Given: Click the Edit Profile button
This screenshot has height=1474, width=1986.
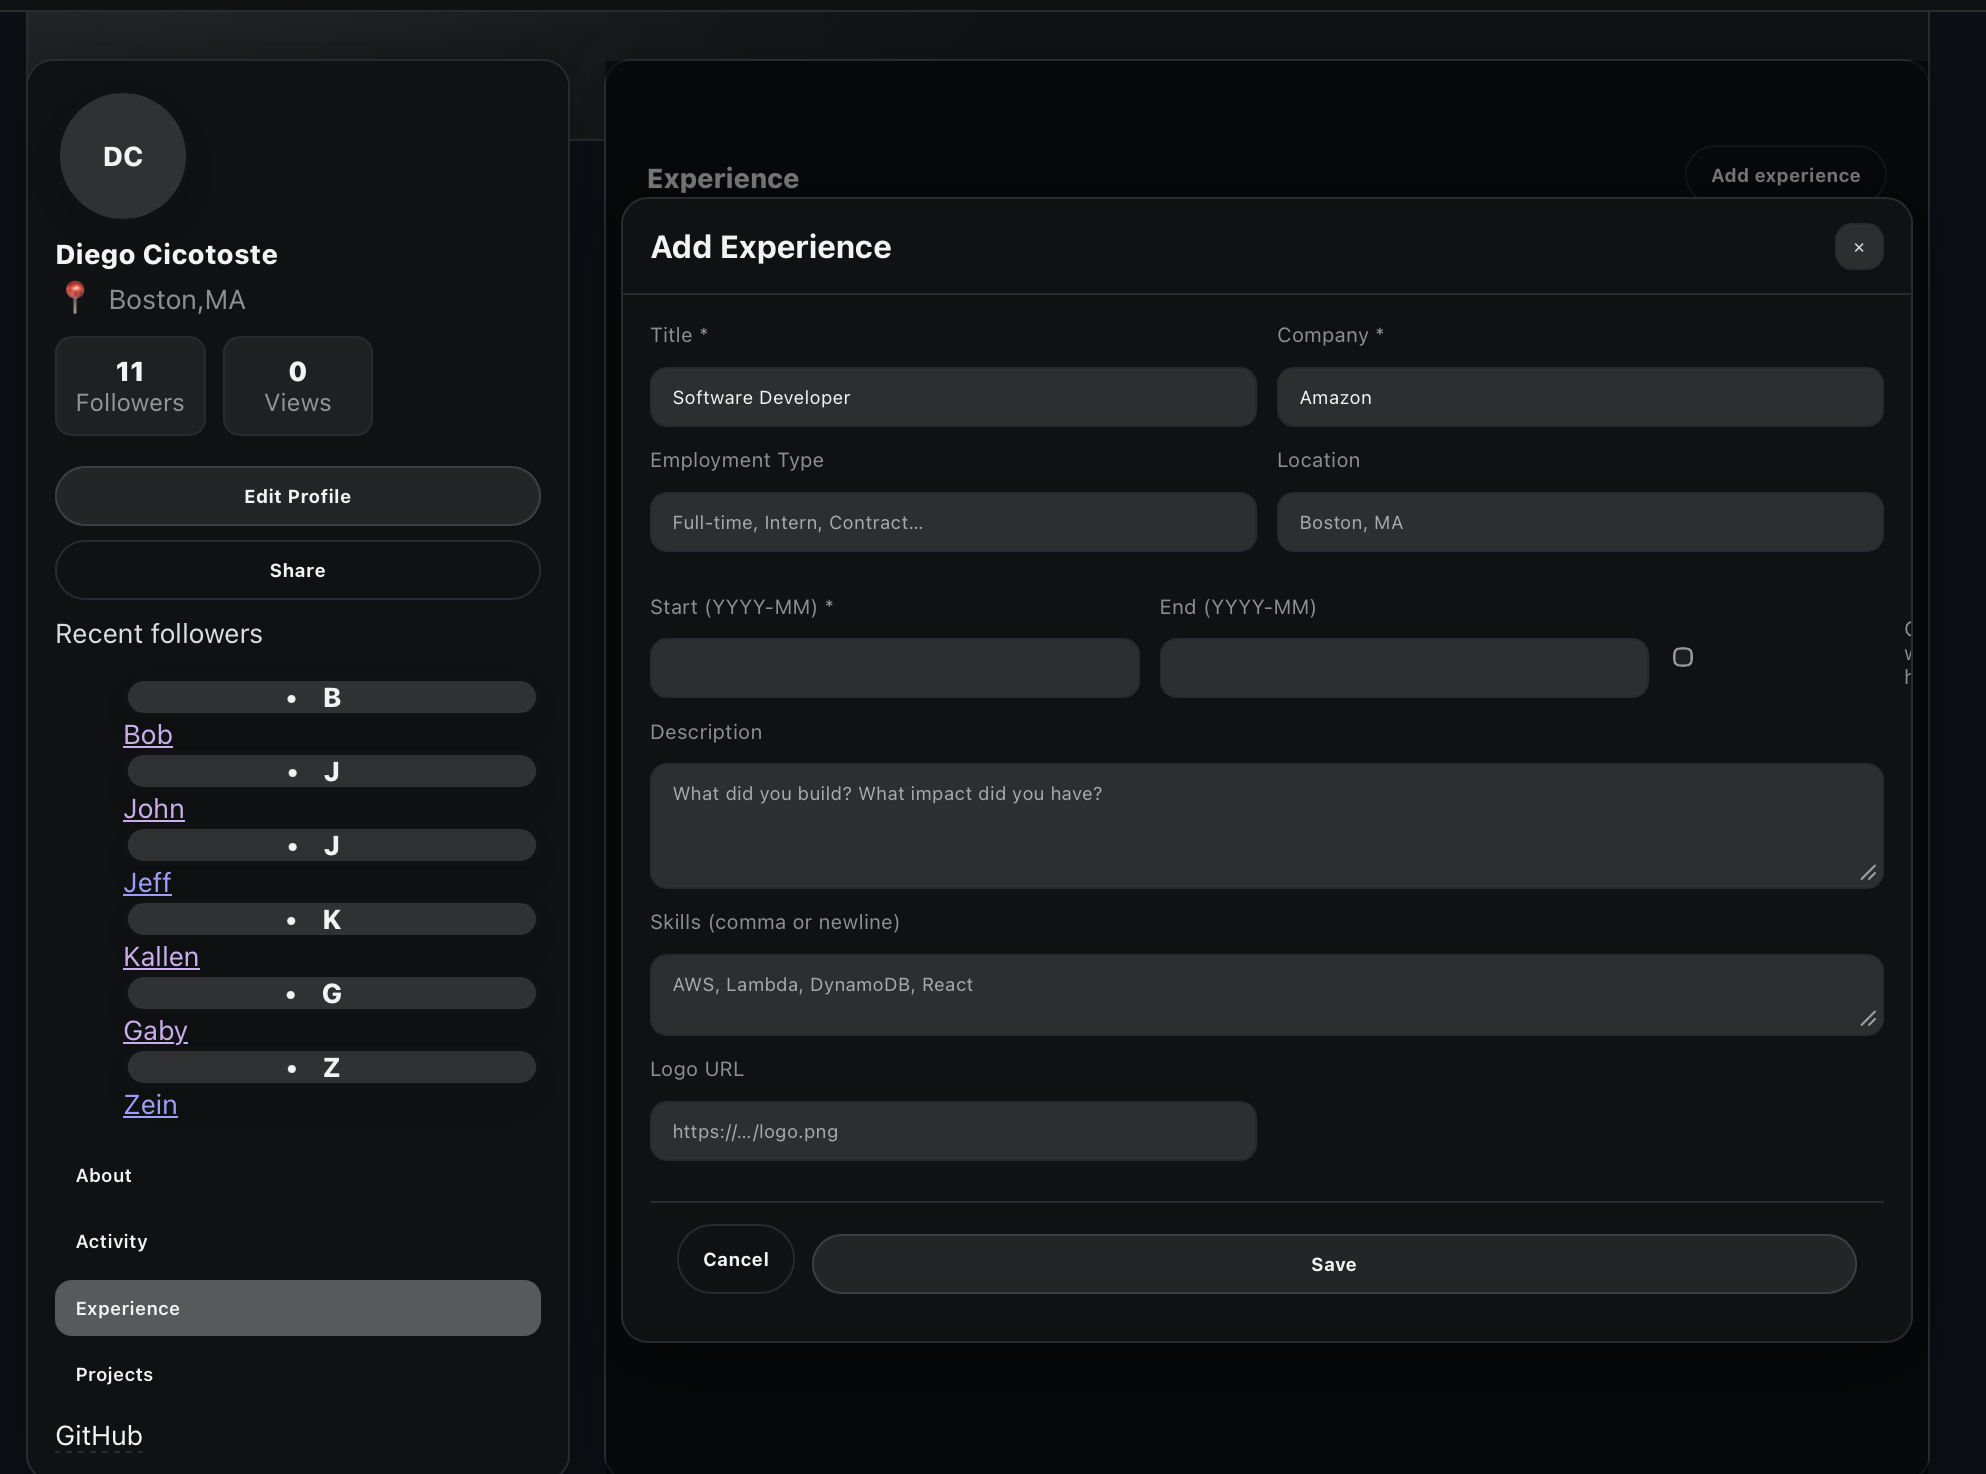Looking at the screenshot, I should 298,497.
